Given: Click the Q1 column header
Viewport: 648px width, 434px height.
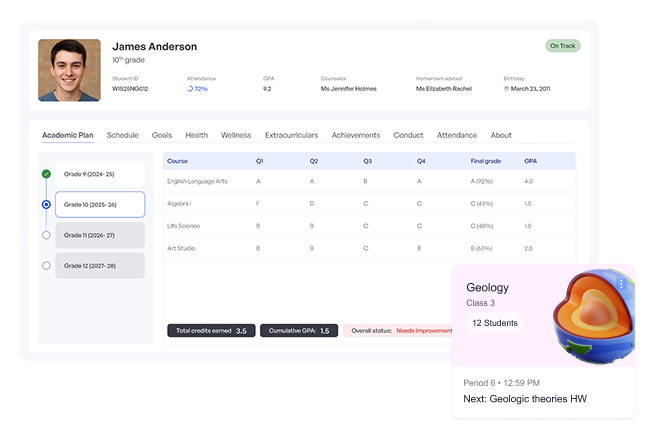Looking at the screenshot, I should (x=260, y=161).
